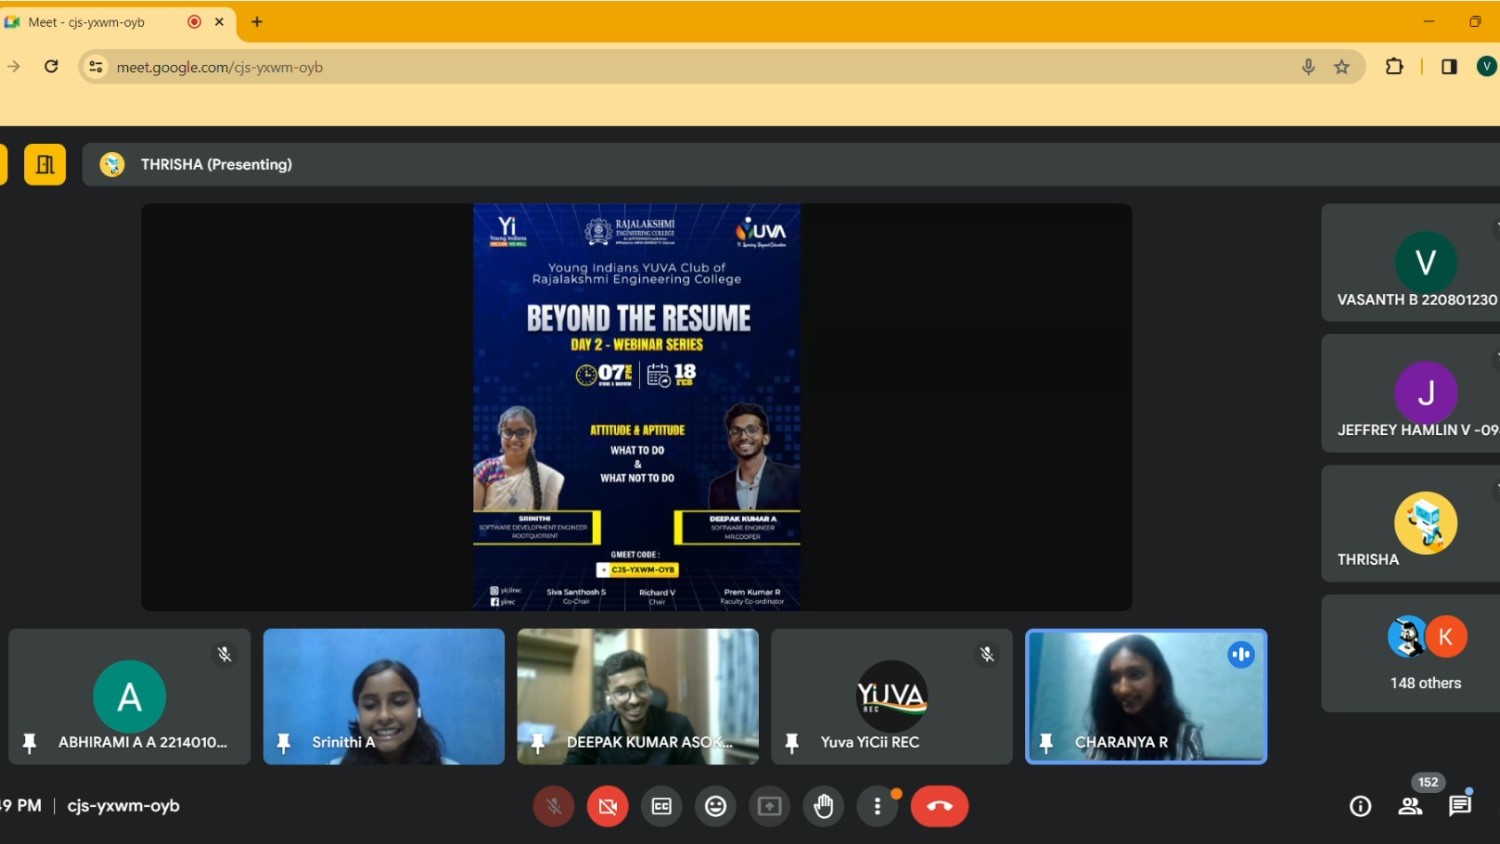Image resolution: width=1500 pixels, height=844 pixels.
Task: Select JEFFREY HAMLIN V participant tile
Action: tap(1411, 393)
